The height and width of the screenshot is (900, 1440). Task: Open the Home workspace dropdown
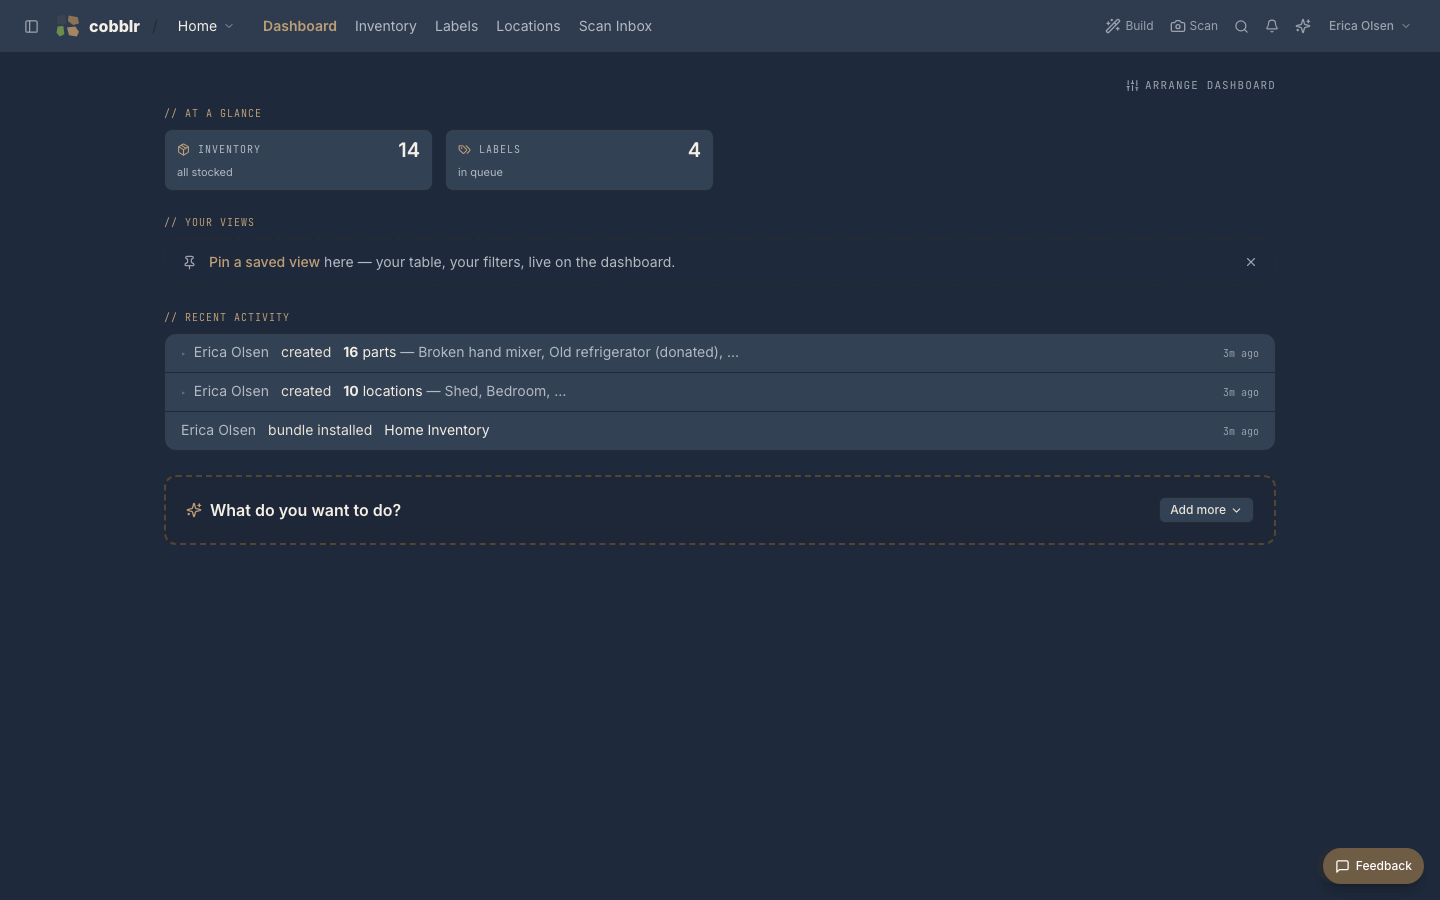tap(205, 26)
